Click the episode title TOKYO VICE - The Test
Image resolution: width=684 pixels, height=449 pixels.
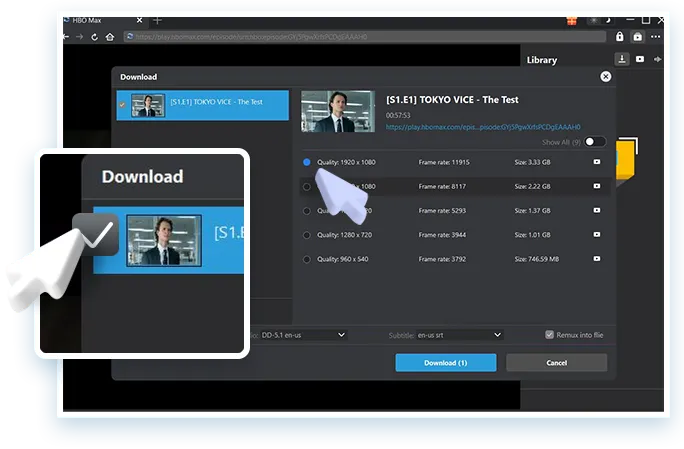[452, 100]
